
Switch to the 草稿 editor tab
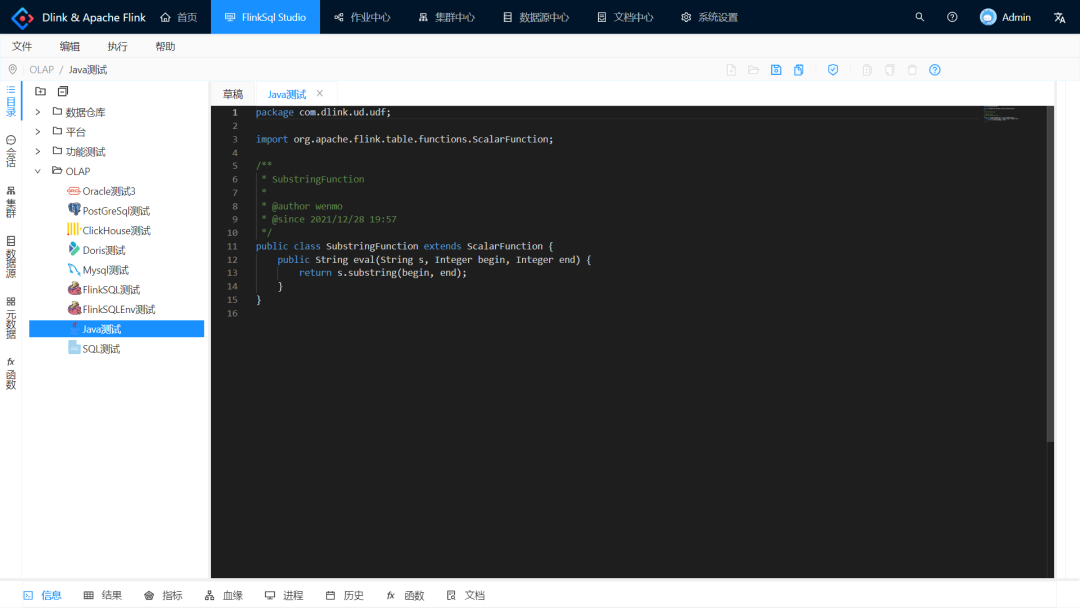233,94
